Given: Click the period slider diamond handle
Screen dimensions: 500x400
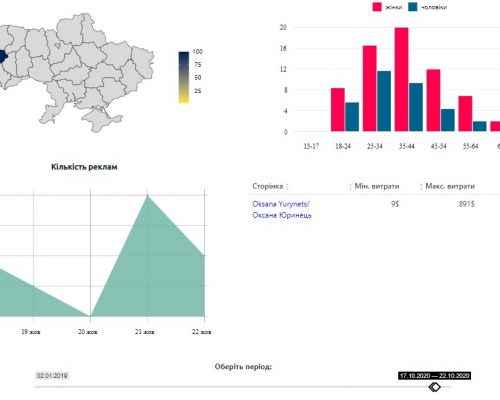Looking at the screenshot, I should point(435,387).
